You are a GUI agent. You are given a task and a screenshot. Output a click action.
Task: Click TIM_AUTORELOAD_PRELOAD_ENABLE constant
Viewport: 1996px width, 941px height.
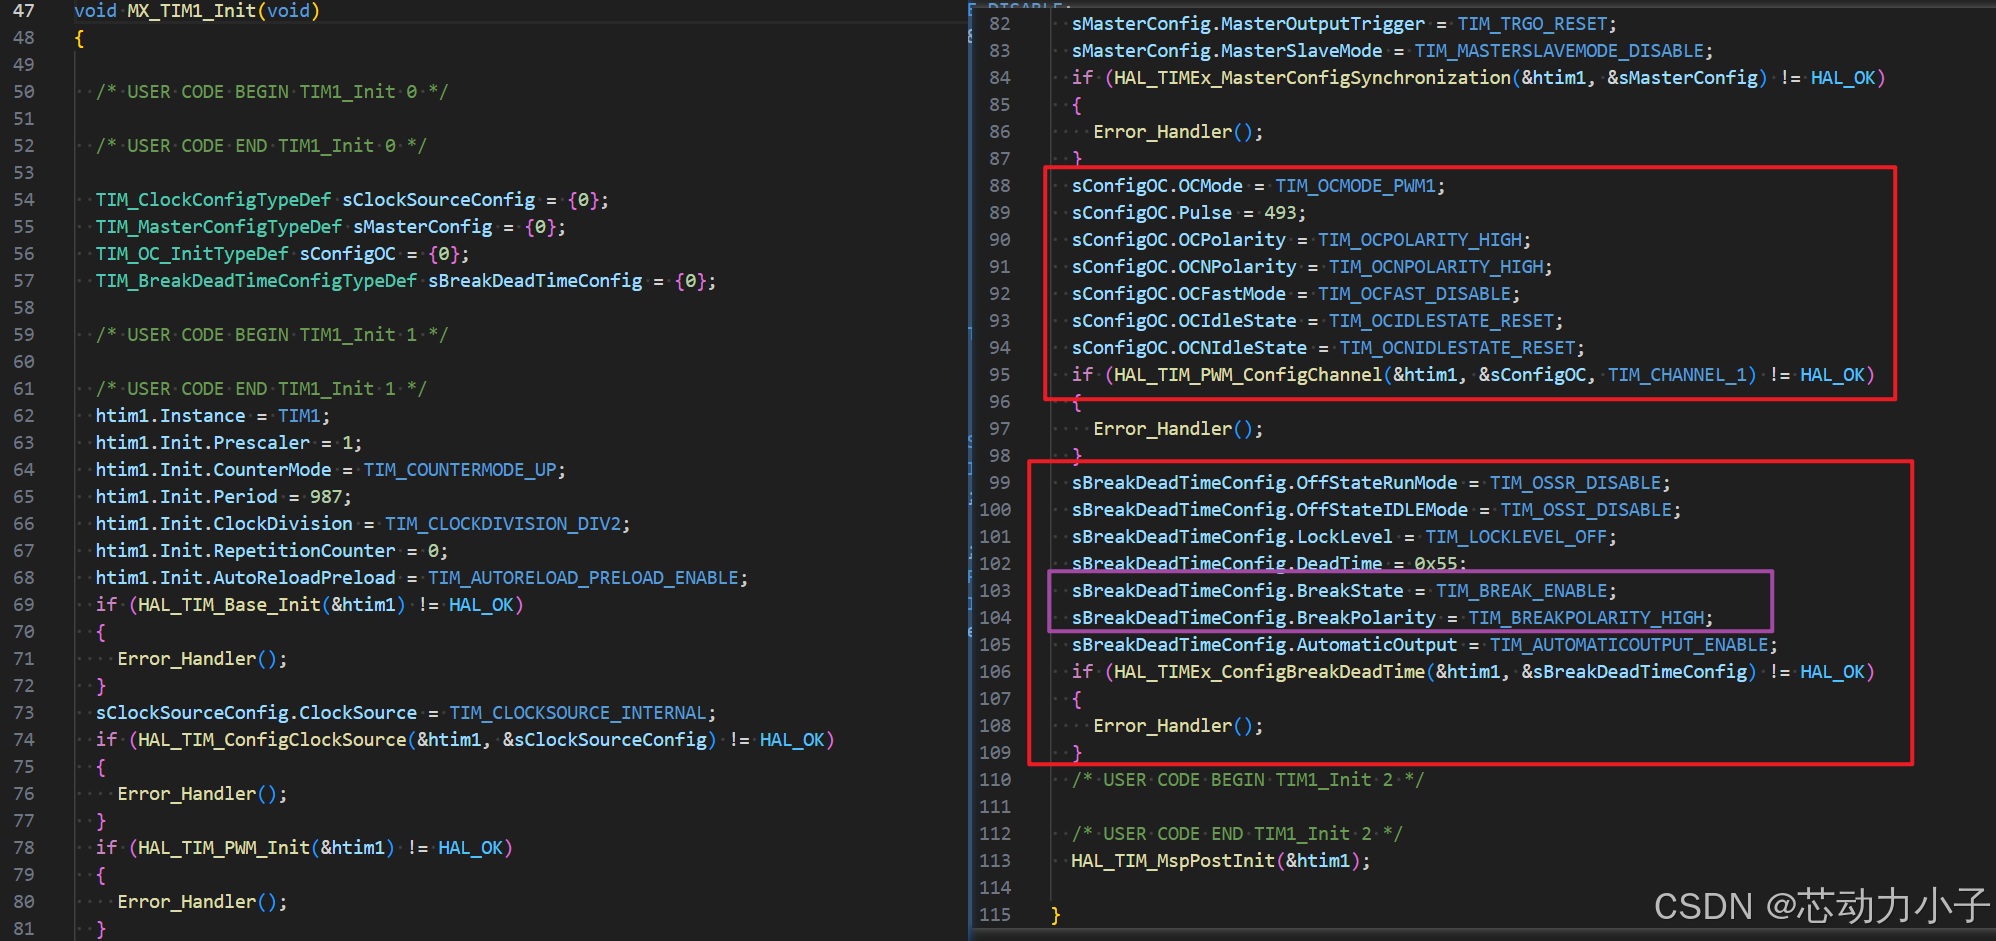(584, 578)
